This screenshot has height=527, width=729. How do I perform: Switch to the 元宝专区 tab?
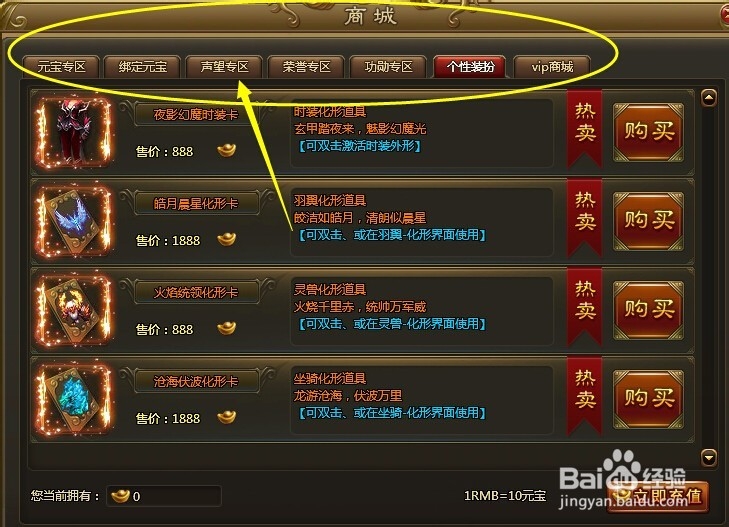[61, 67]
